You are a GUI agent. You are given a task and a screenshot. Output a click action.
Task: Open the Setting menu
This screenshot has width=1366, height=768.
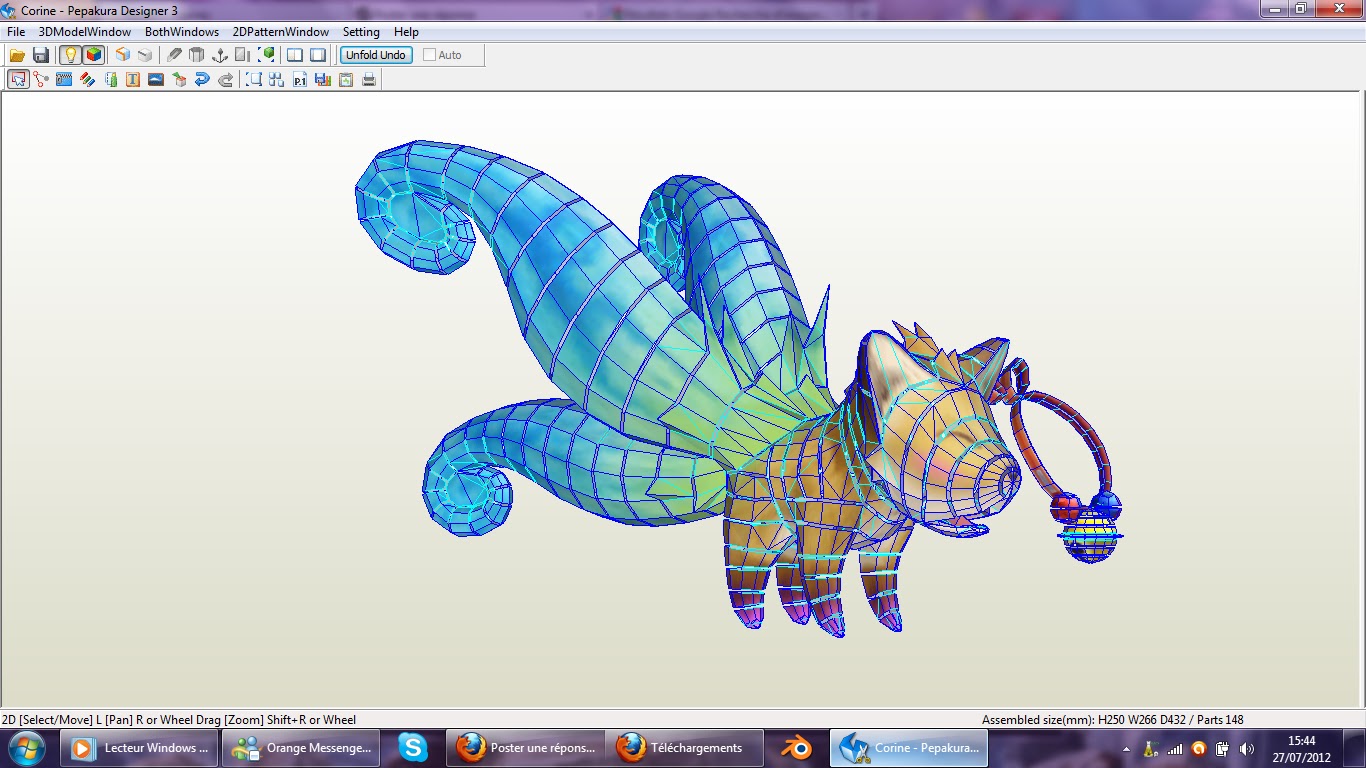(x=361, y=32)
